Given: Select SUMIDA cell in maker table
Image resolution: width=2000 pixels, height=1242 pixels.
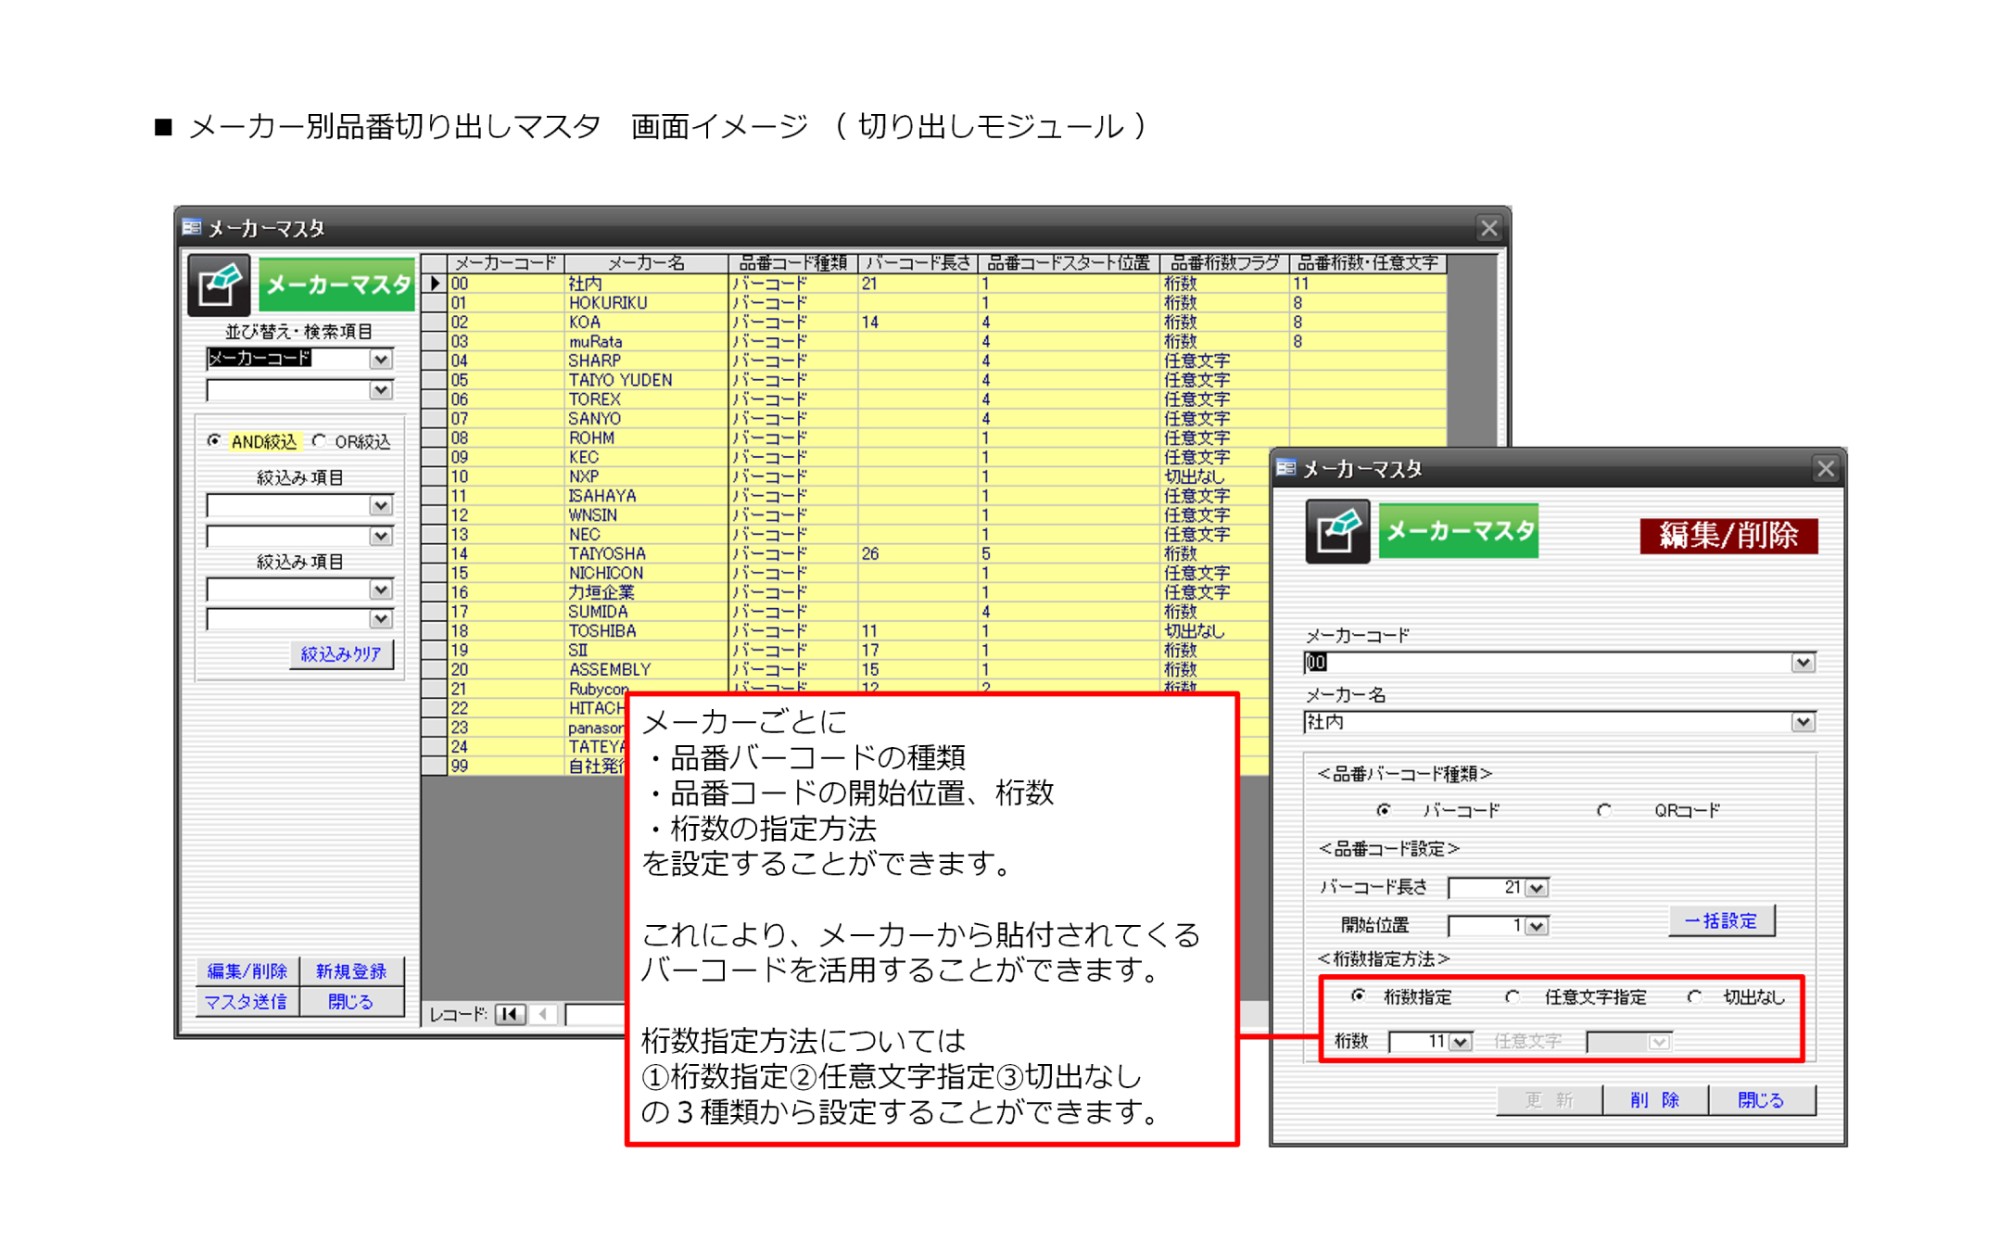Looking at the screenshot, I should [647, 612].
